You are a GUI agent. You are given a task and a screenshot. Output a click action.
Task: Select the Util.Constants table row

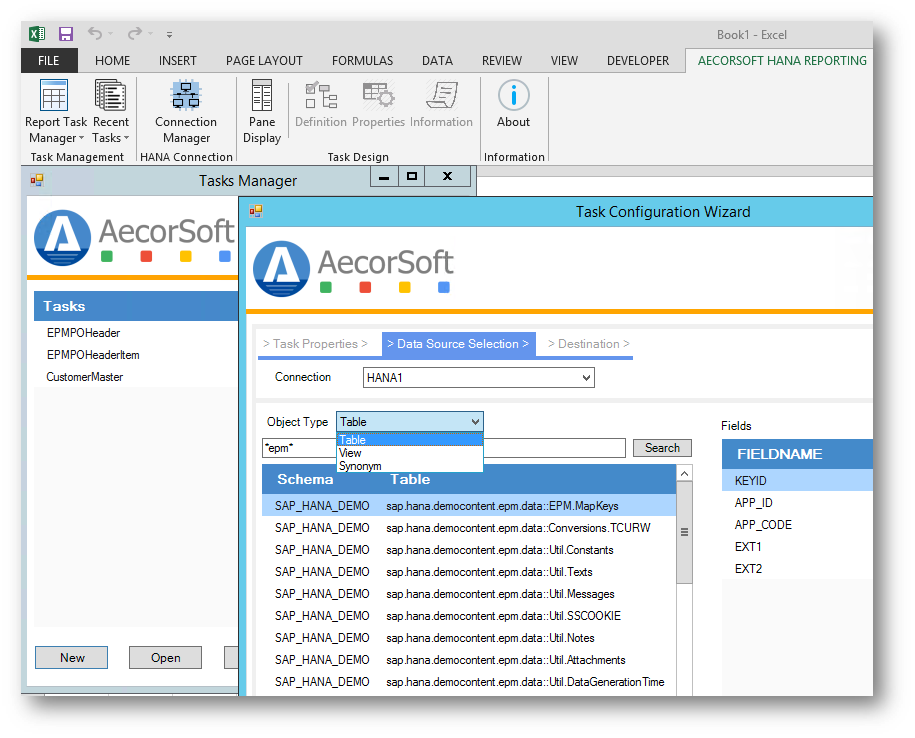tap(469, 550)
